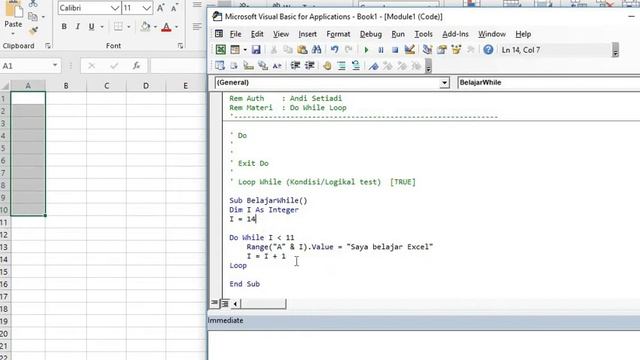The image size is (640, 360).
Task: Open the Insert menu in VBA
Action: coord(307,34)
